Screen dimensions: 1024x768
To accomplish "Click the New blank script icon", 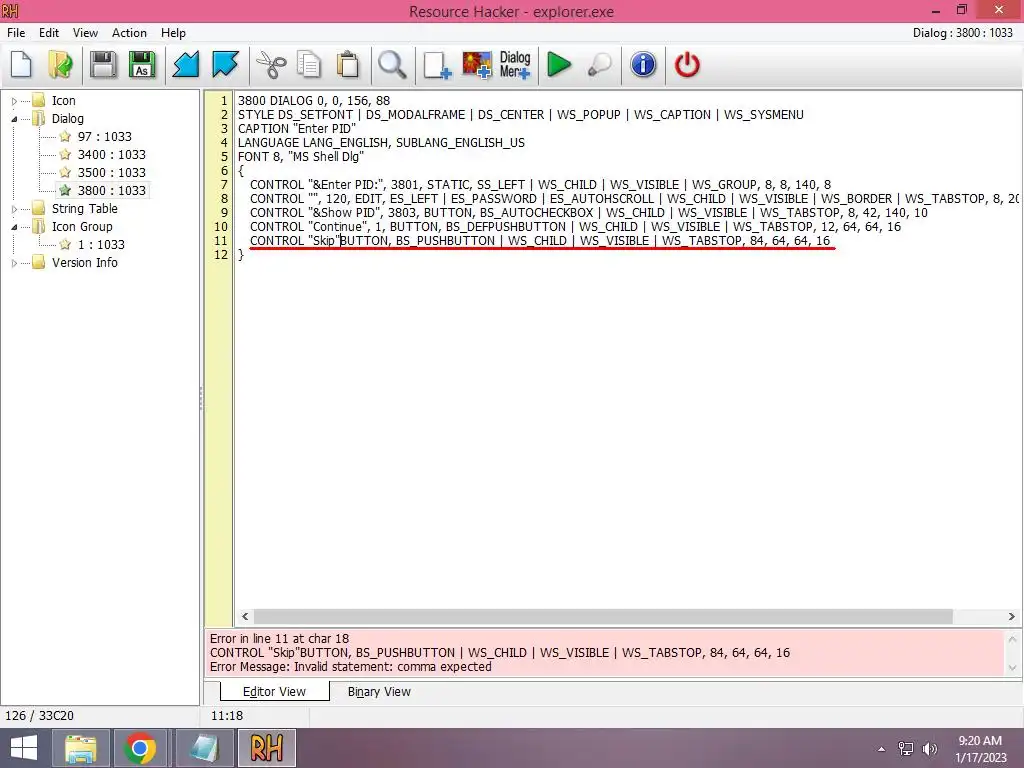I will 22,65.
